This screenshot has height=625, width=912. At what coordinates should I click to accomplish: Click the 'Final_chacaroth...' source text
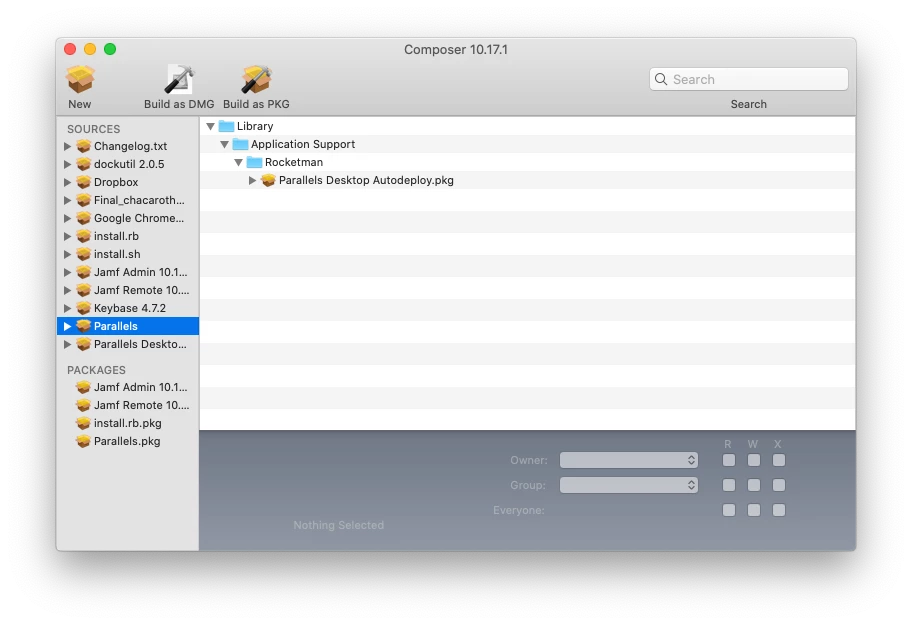coord(139,200)
